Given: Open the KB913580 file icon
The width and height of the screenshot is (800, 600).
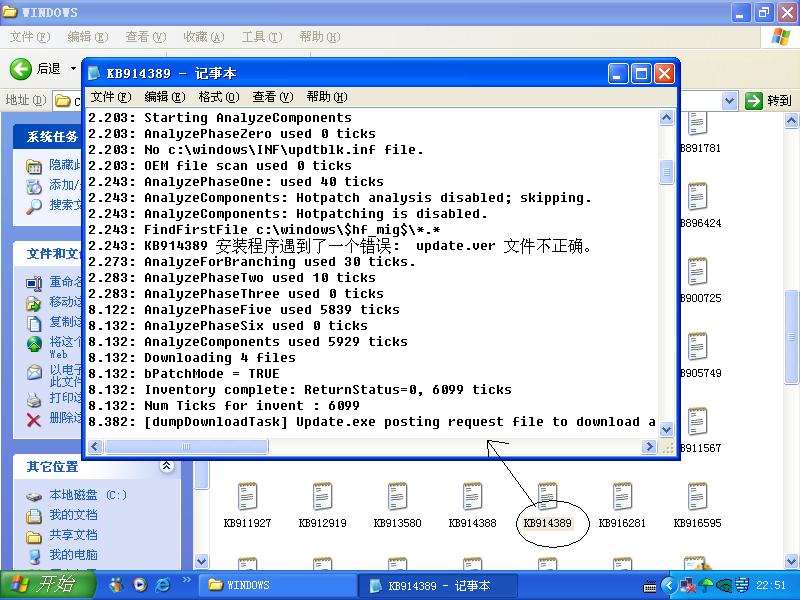Looking at the screenshot, I should pyautogui.click(x=397, y=496).
